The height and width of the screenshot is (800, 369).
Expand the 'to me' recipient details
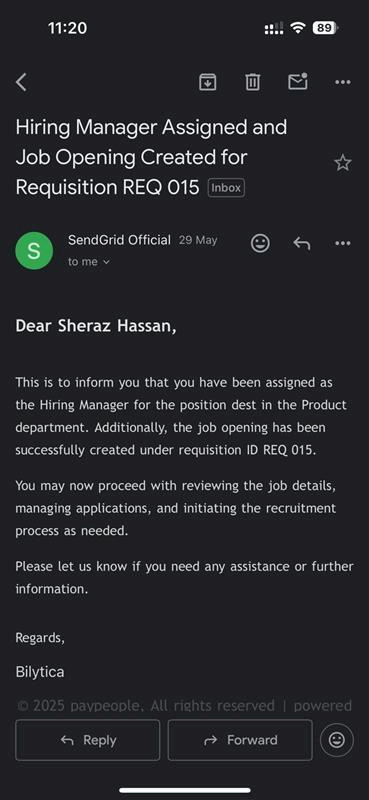click(89, 262)
